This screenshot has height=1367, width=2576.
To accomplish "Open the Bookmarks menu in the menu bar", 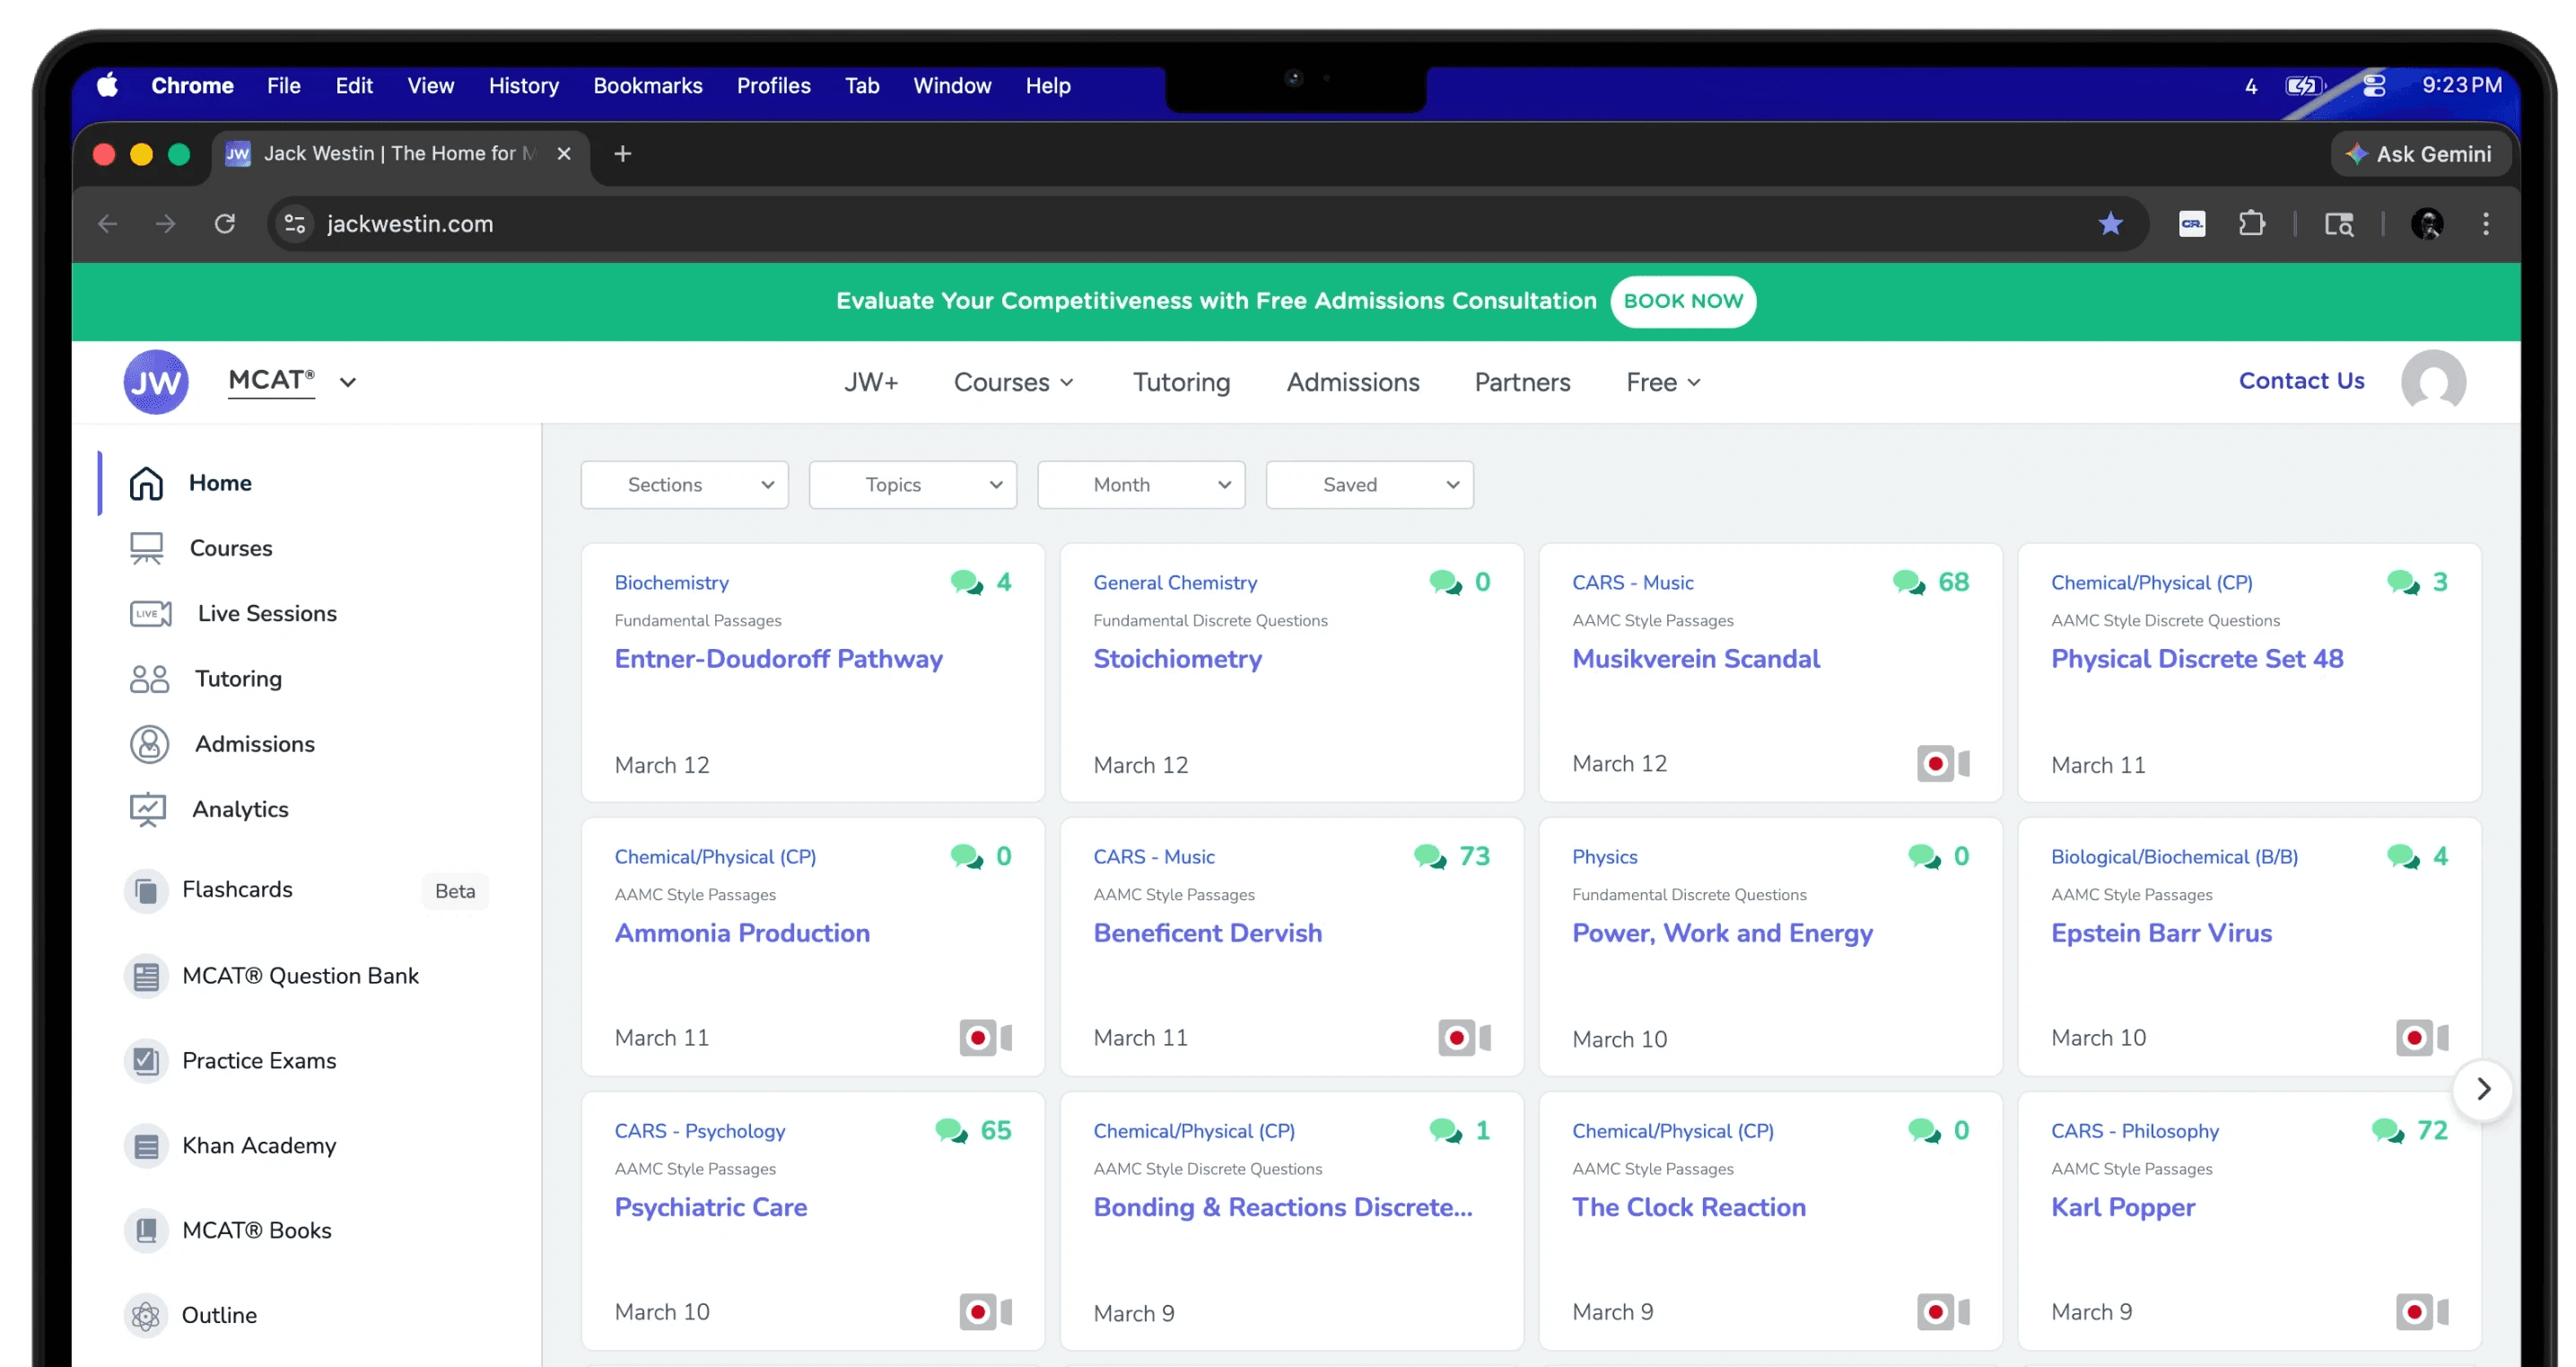I will [647, 86].
